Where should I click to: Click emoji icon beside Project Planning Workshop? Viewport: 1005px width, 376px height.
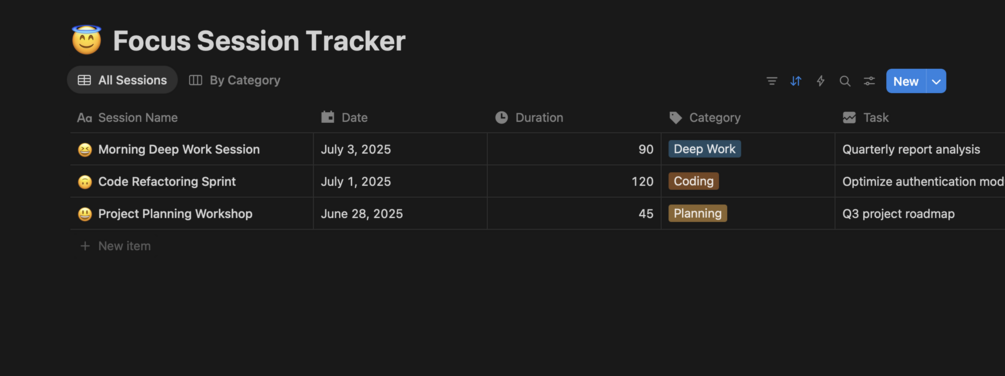tap(85, 214)
